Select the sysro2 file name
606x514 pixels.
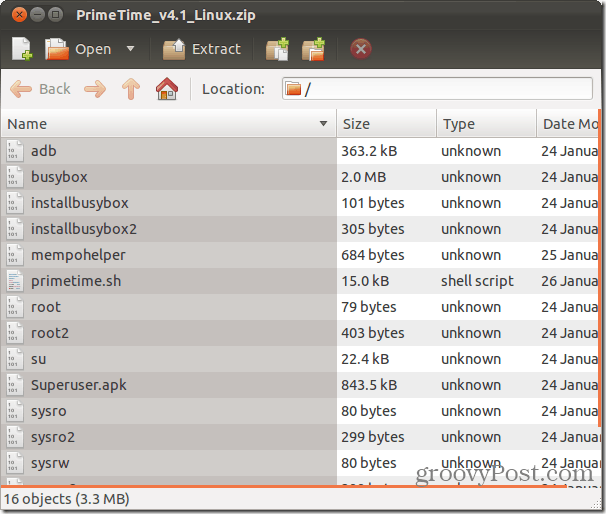pyautogui.click(x=53, y=437)
